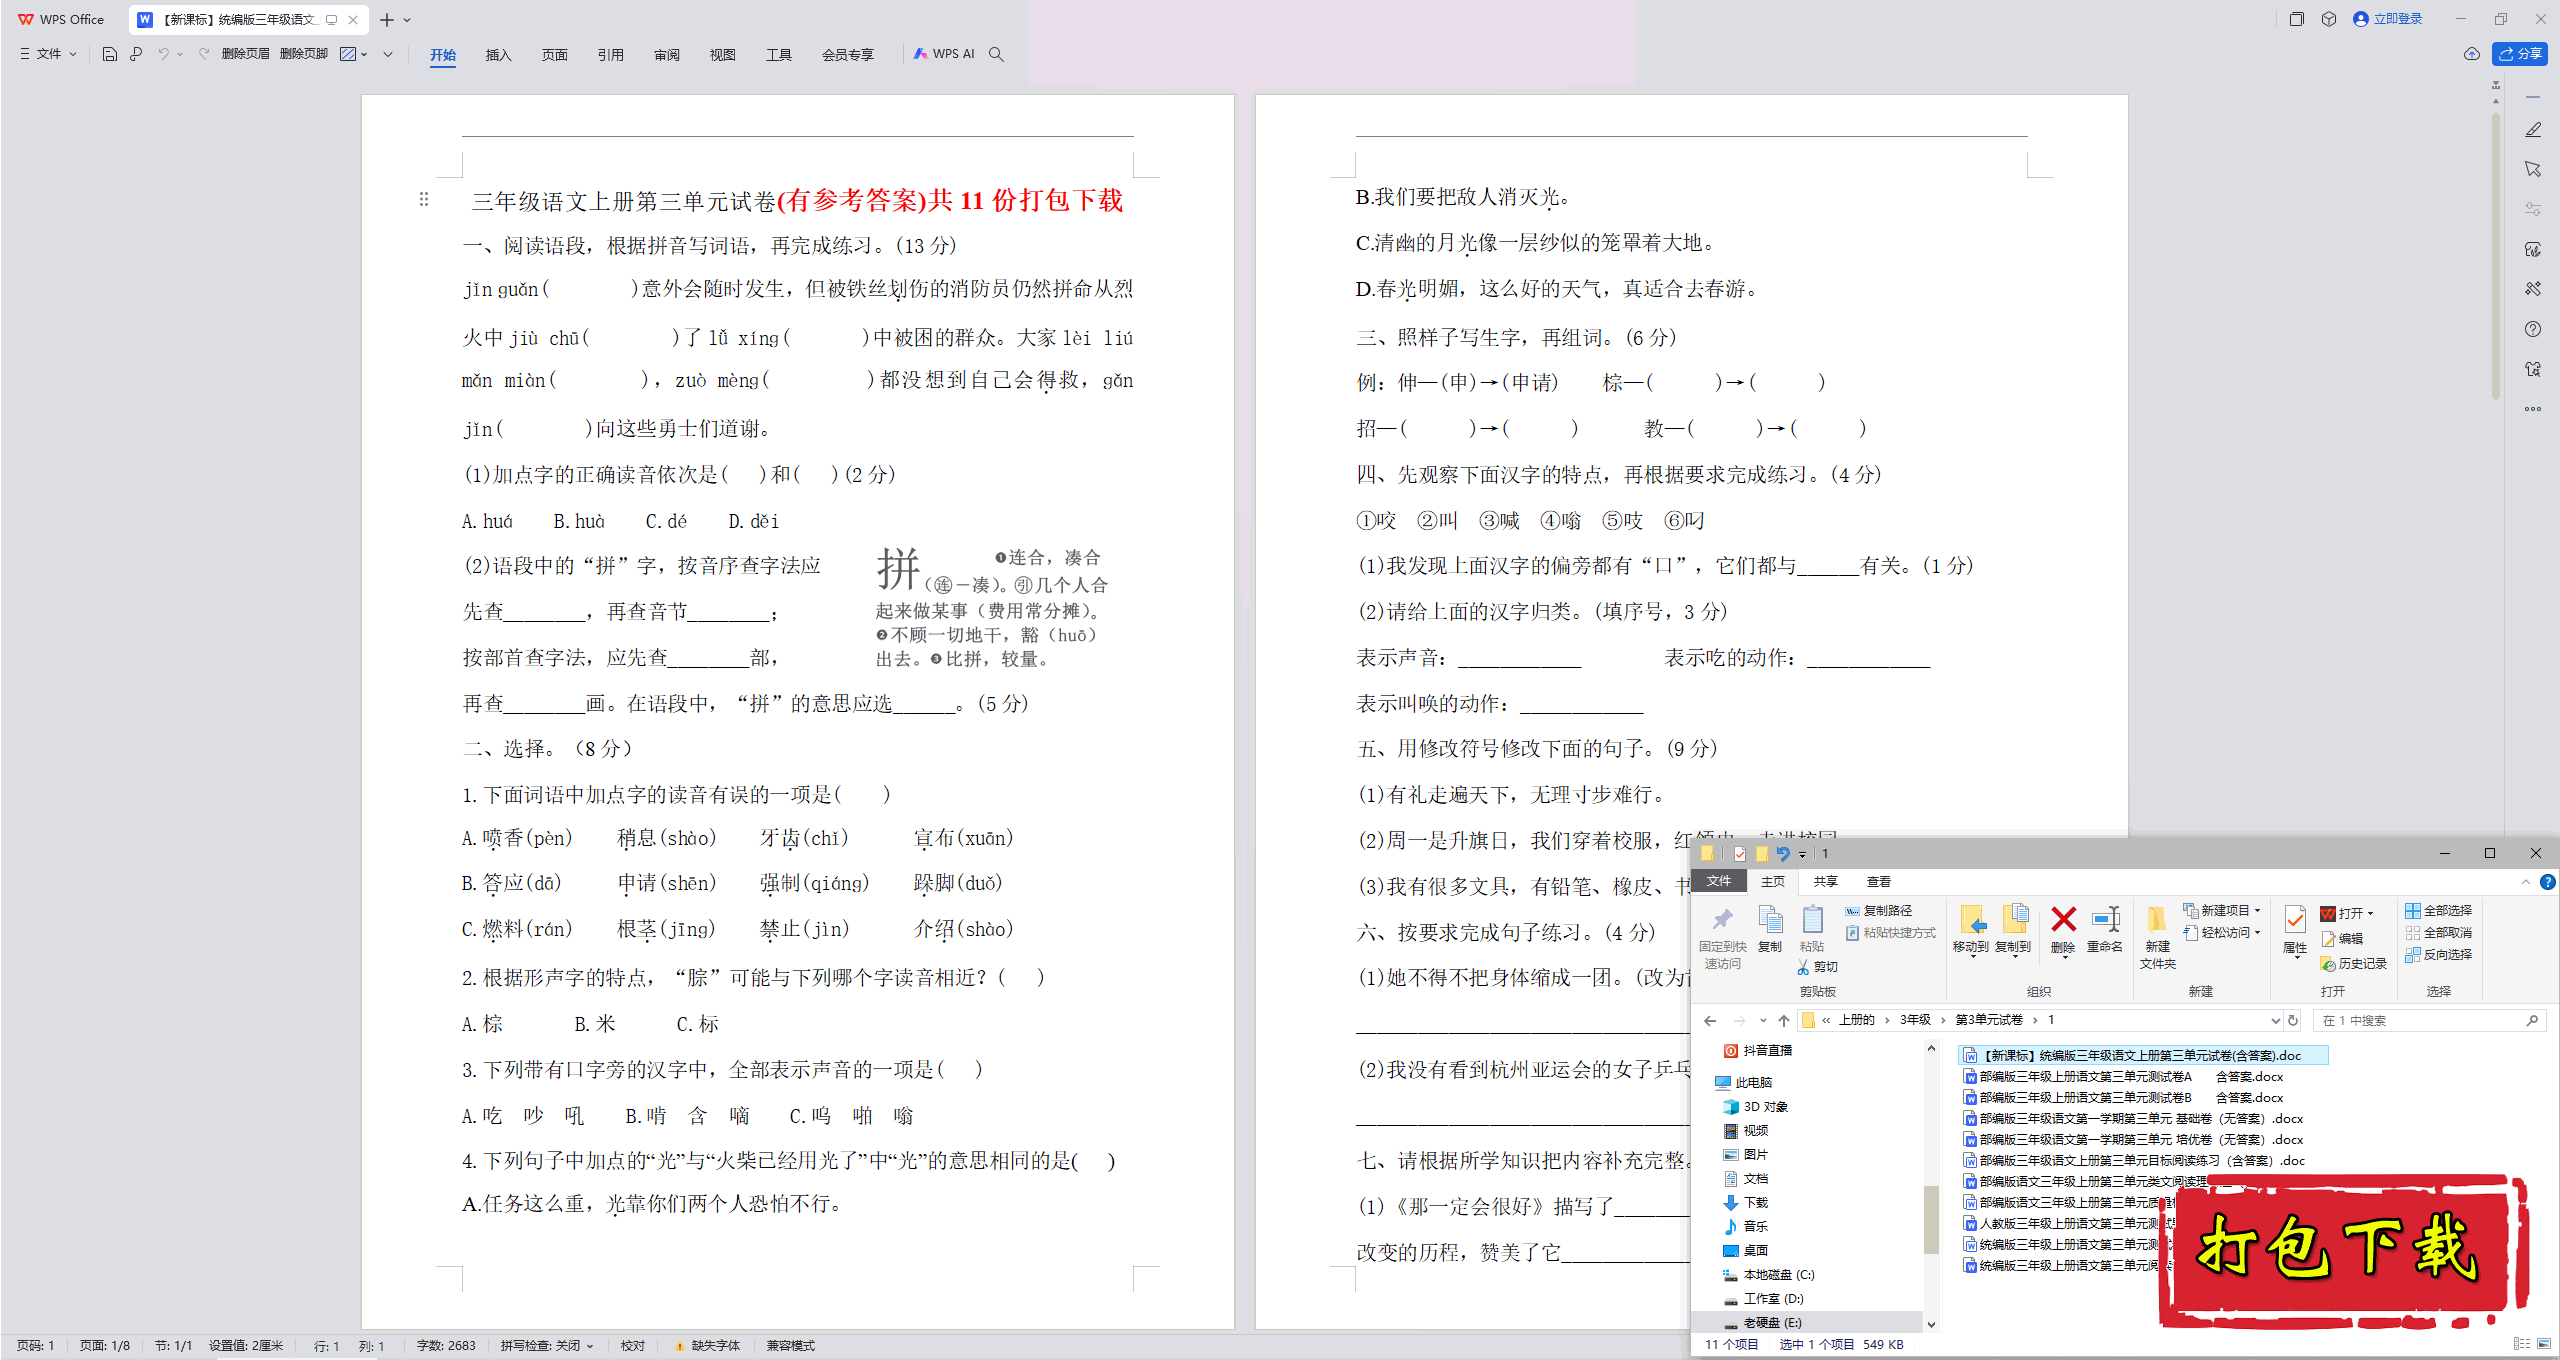Click the 缺失字体 status bar warning
This screenshot has height=1360, width=2560.
pyautogui.click(x=707, y=1345)
